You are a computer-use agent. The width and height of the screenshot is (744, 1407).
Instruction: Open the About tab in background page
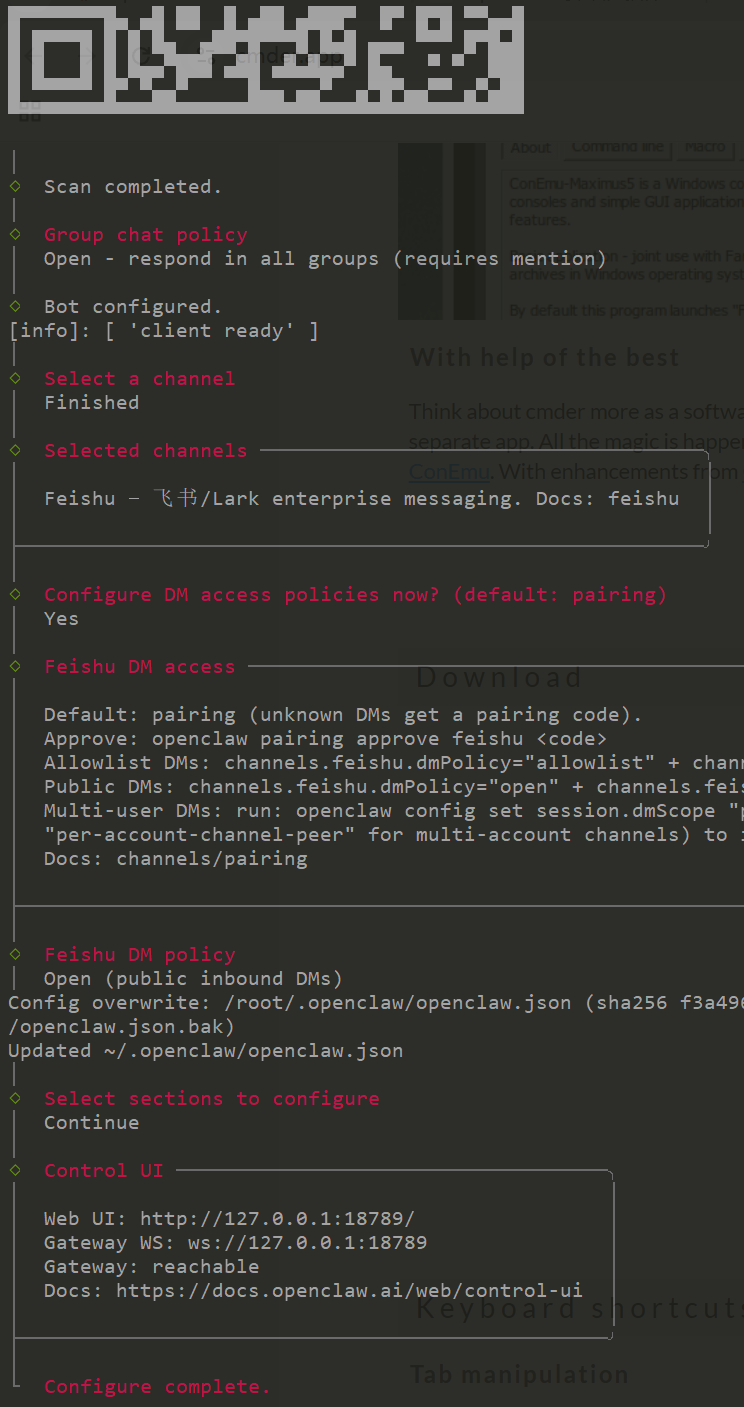tap(530, 148)
